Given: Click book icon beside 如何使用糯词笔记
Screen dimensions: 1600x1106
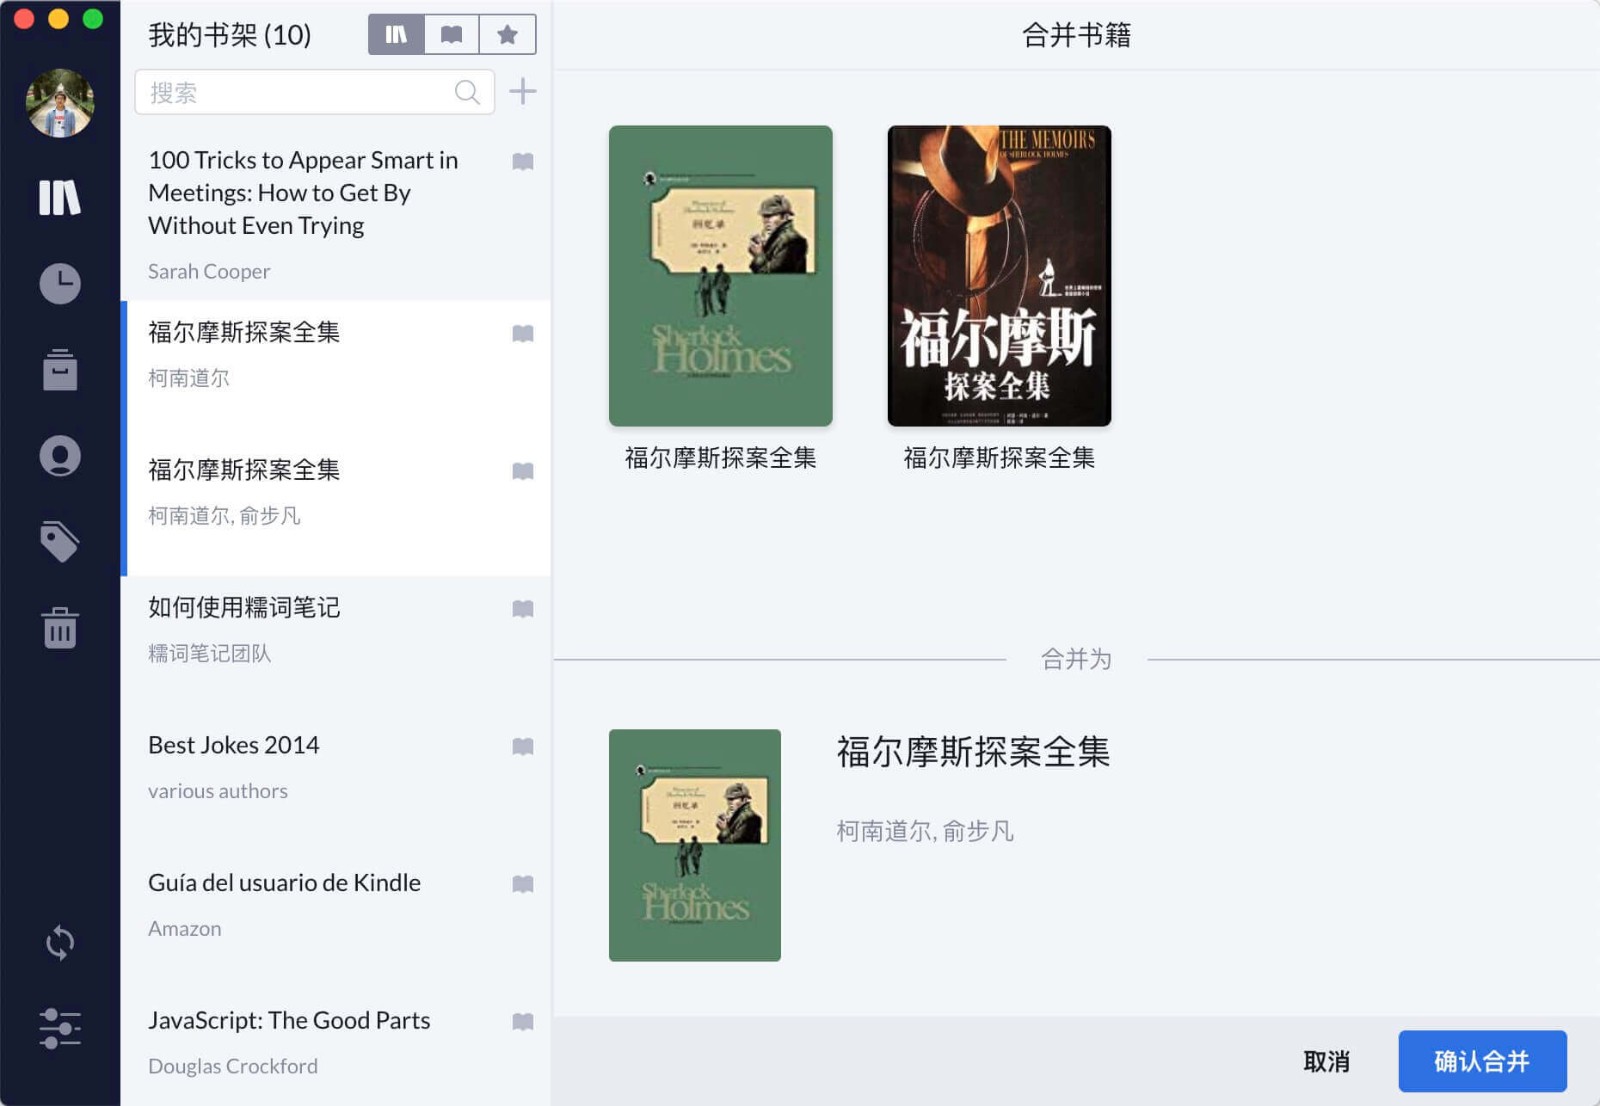Looking at the screenshot, I should tap(523, 609).
